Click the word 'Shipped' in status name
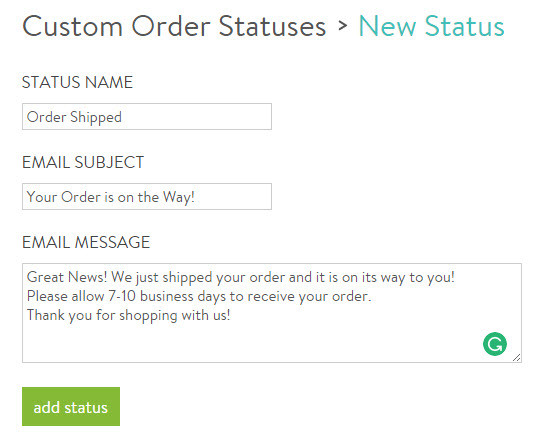Screen dimensions: 553x439 tap(96, 117)
